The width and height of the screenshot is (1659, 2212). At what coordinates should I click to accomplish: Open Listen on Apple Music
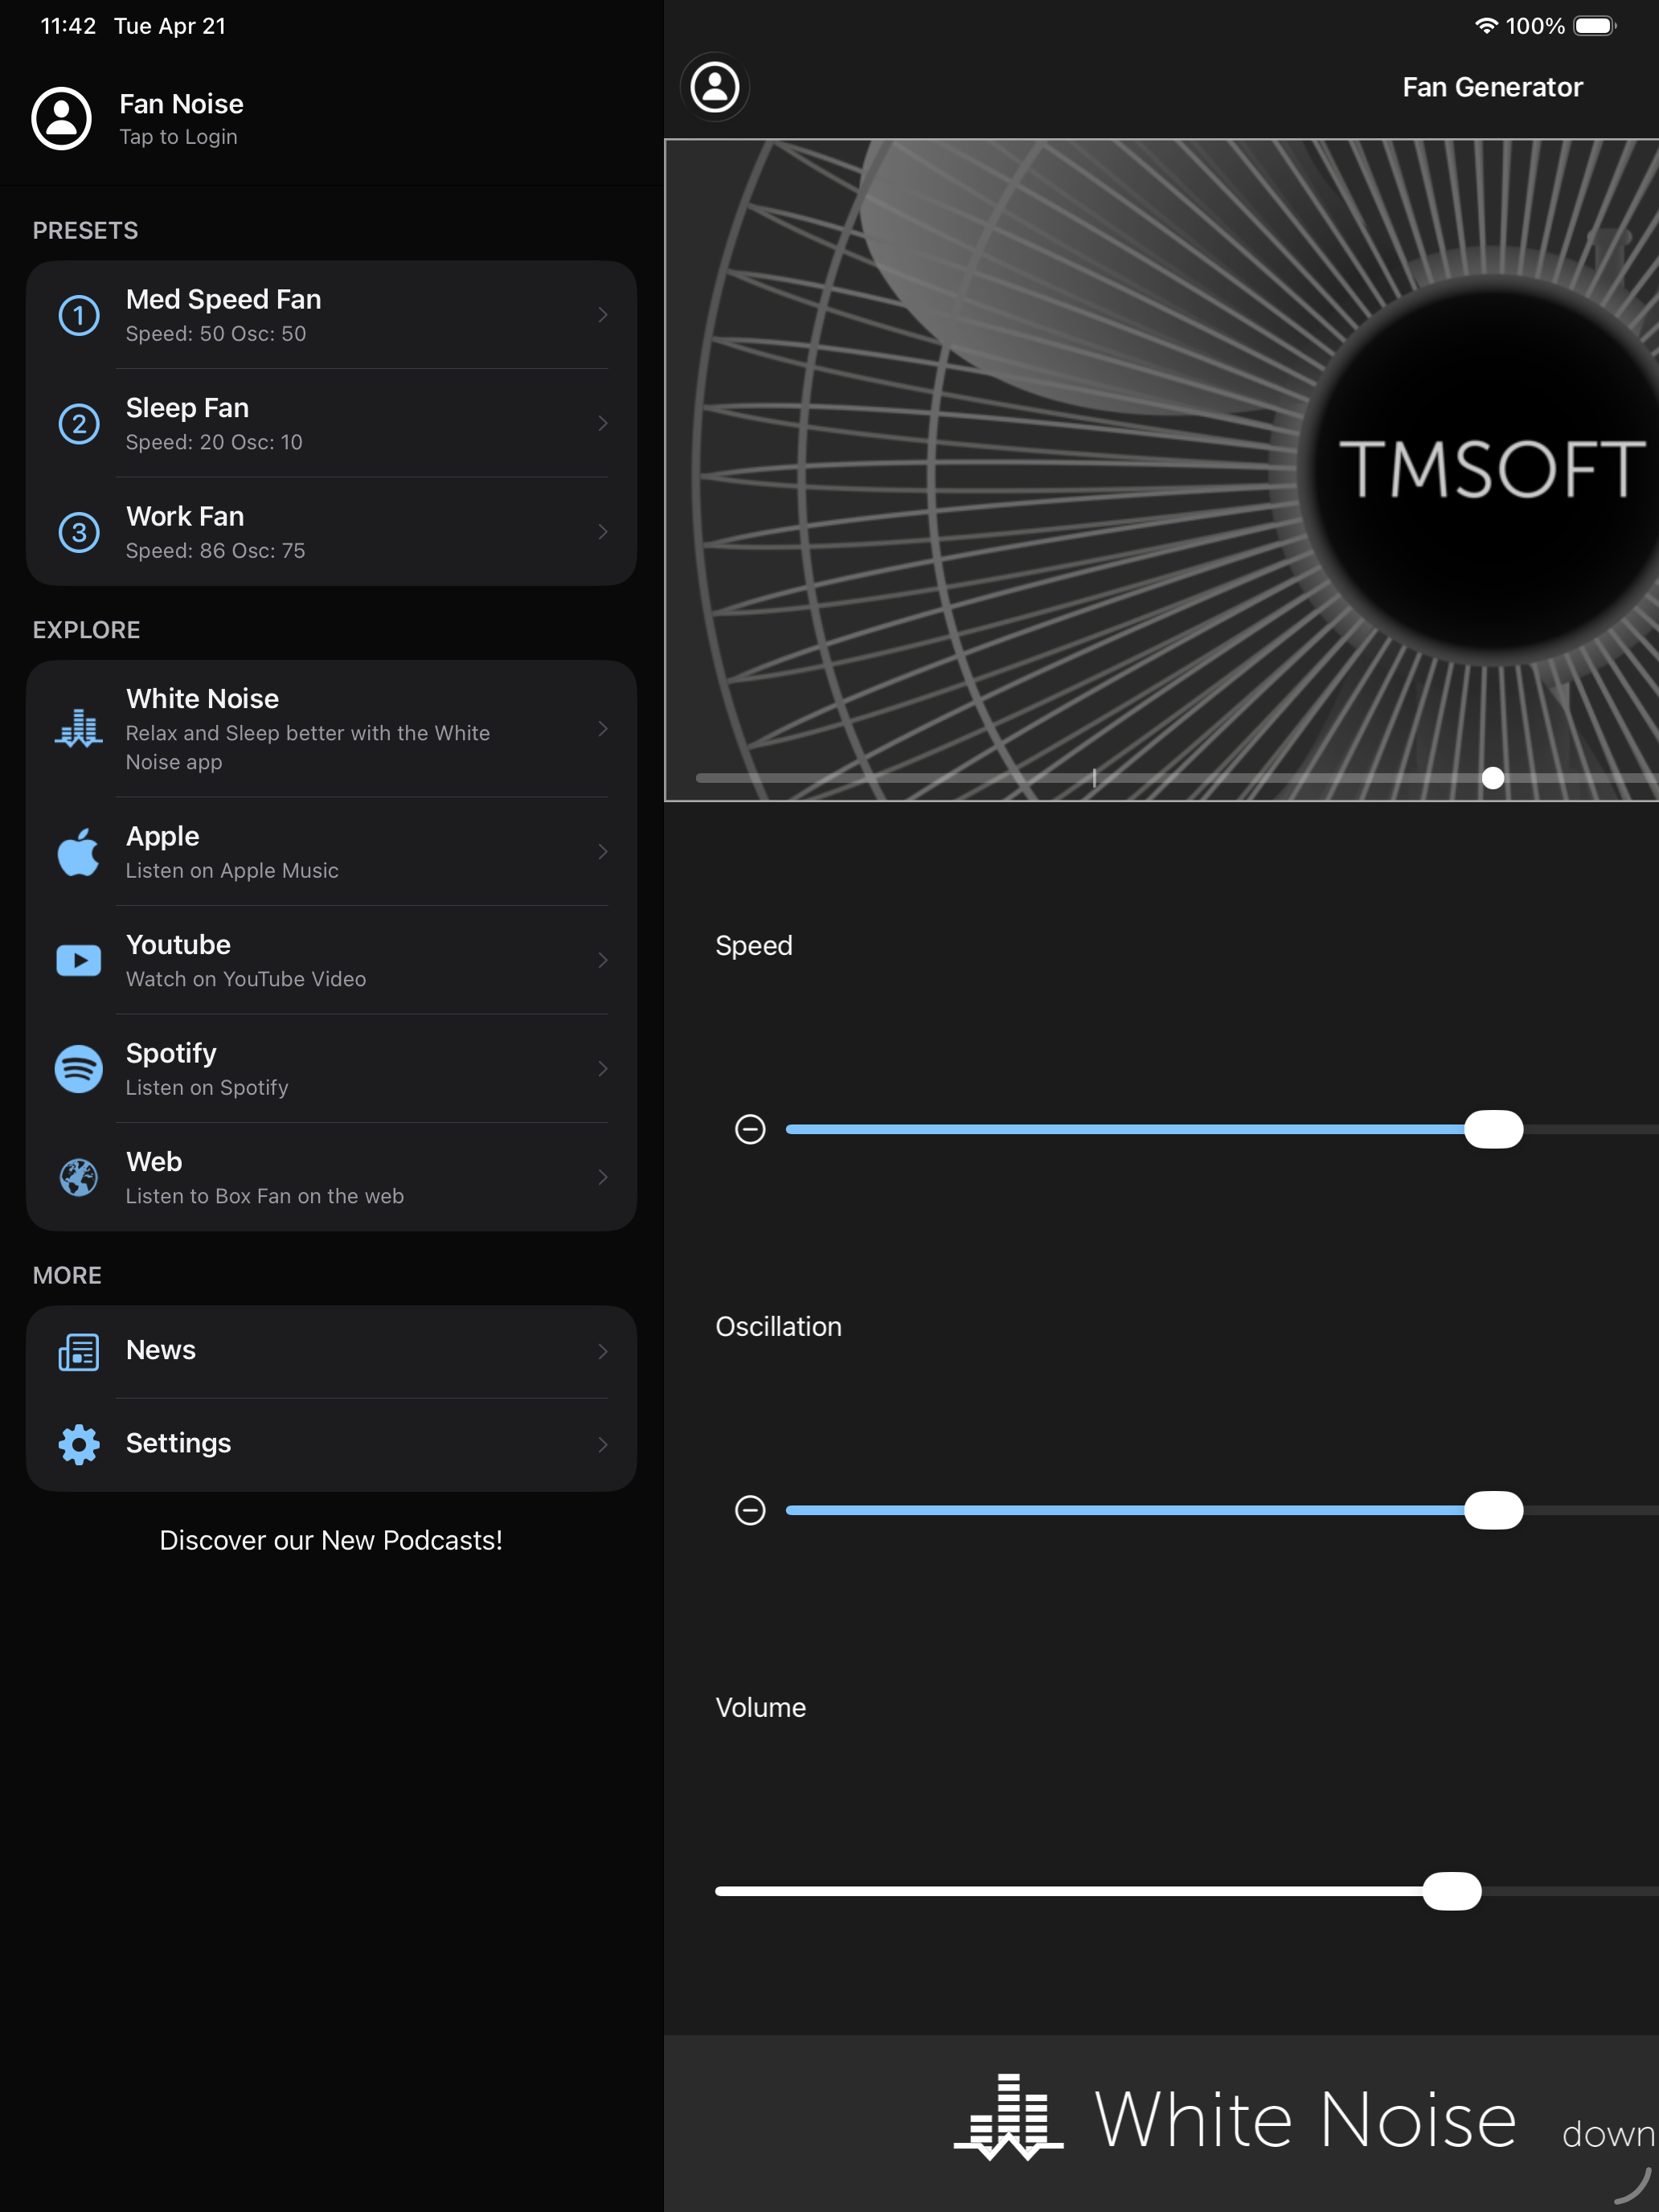pos(232,871)
